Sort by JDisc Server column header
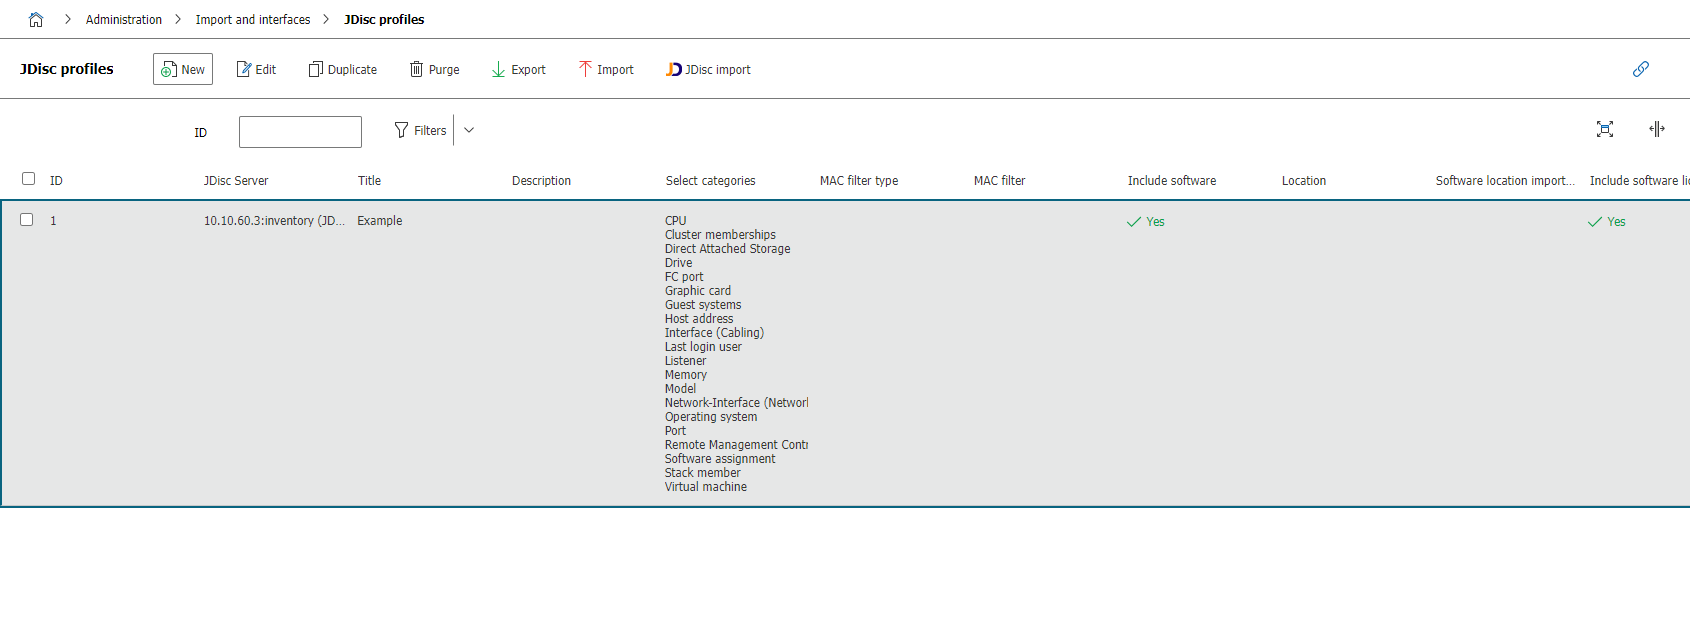The image size is (1690, 635). (236, 181)
